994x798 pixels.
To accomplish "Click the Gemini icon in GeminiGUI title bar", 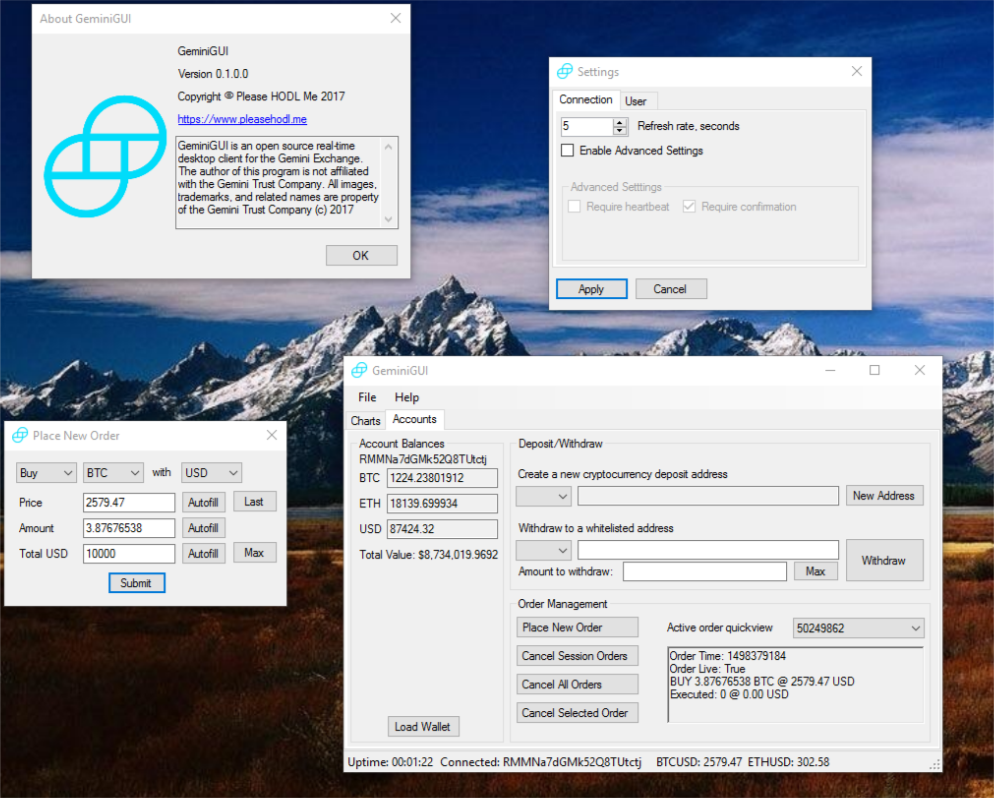I will pos(359,370).
